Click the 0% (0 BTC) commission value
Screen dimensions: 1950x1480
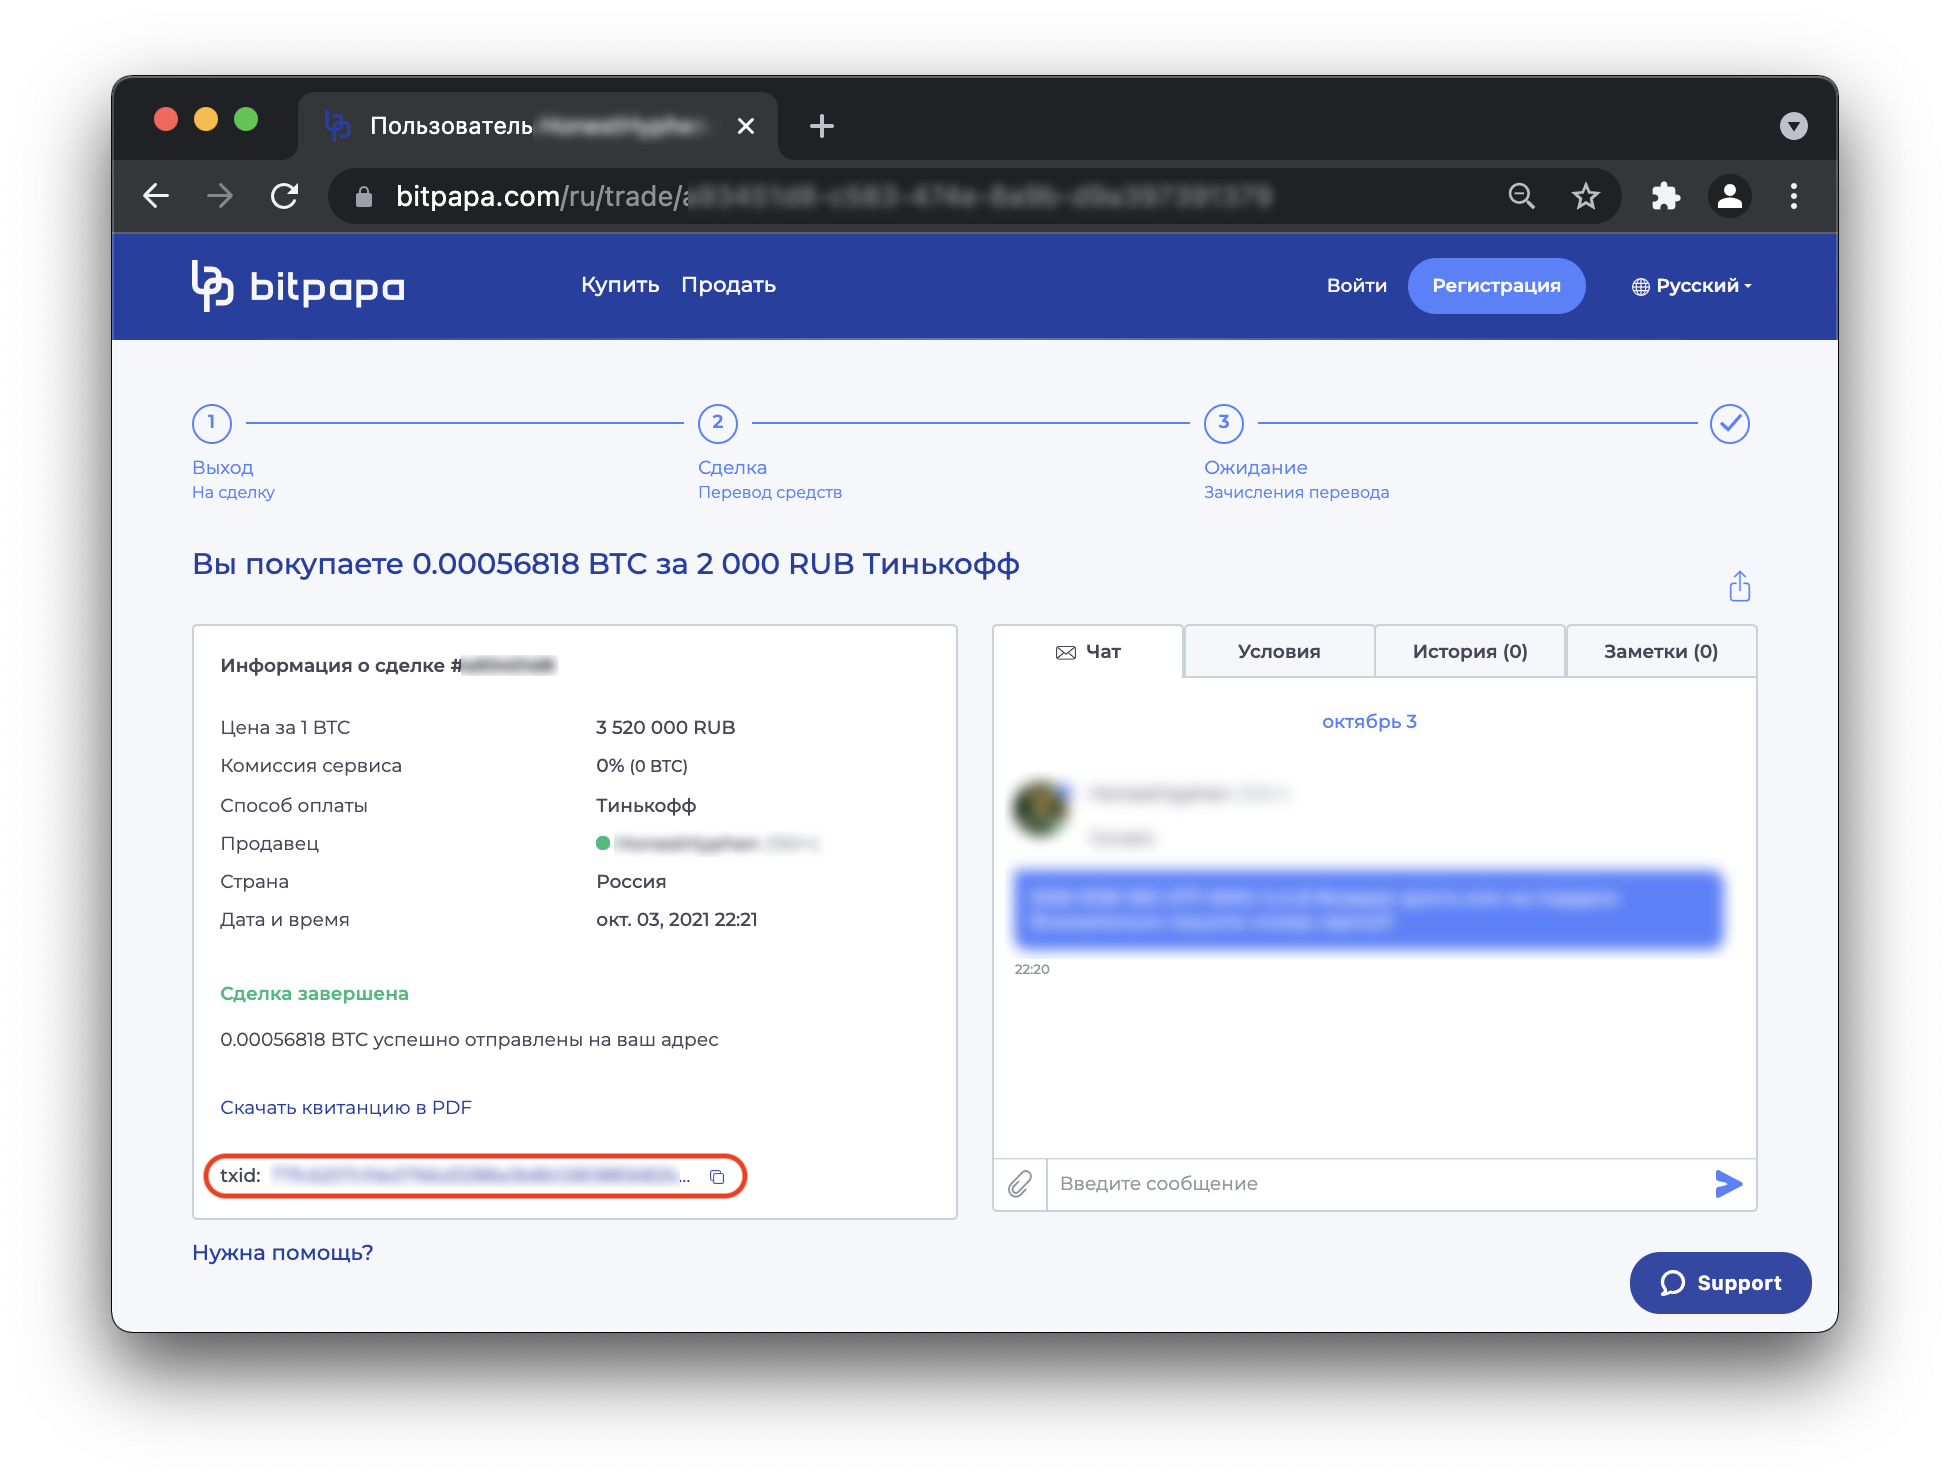tap(642, 766)
